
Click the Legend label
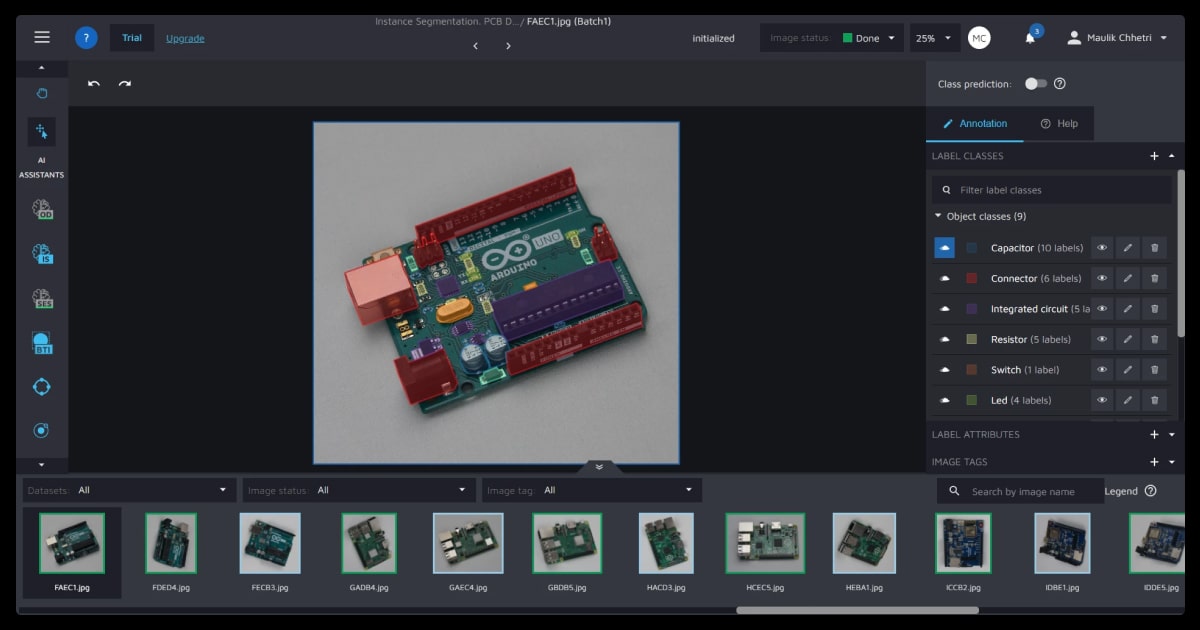coord(1121,491)
